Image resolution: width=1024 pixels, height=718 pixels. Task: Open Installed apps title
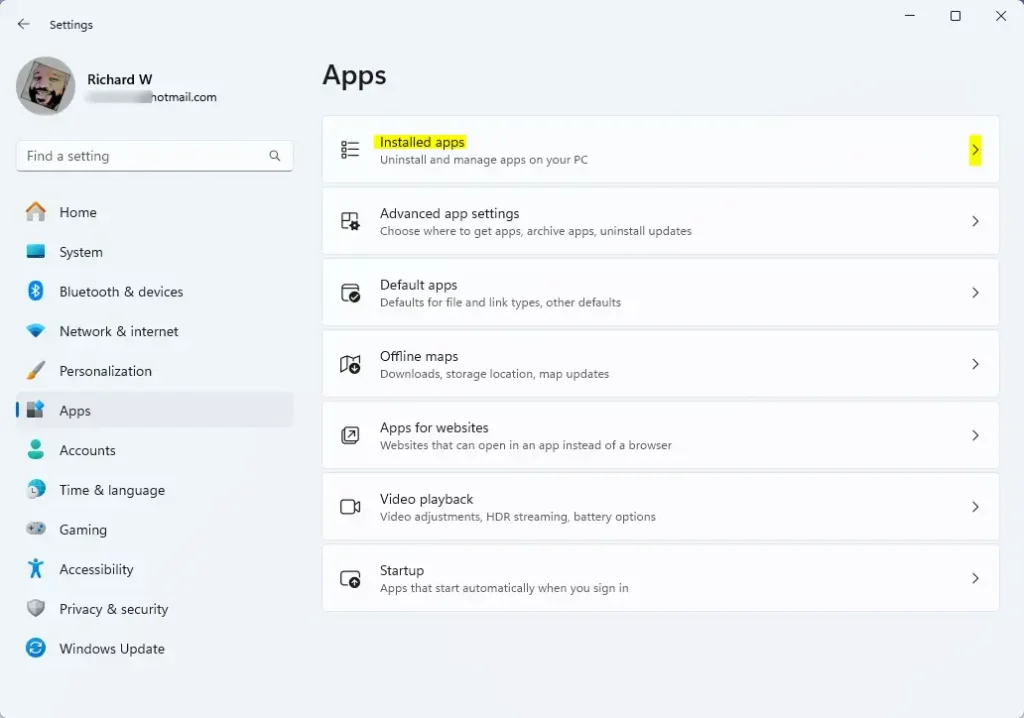(422, 142)
